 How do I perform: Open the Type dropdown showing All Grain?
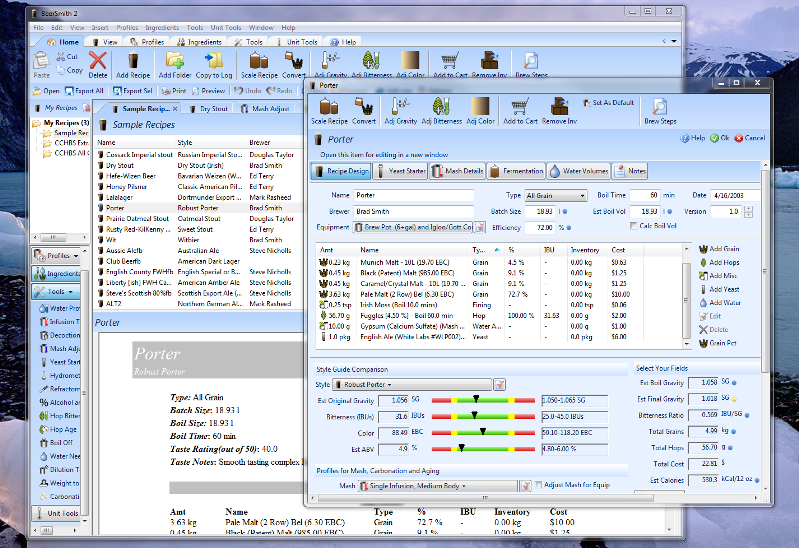pyautogui.click(x=555, y=196)
